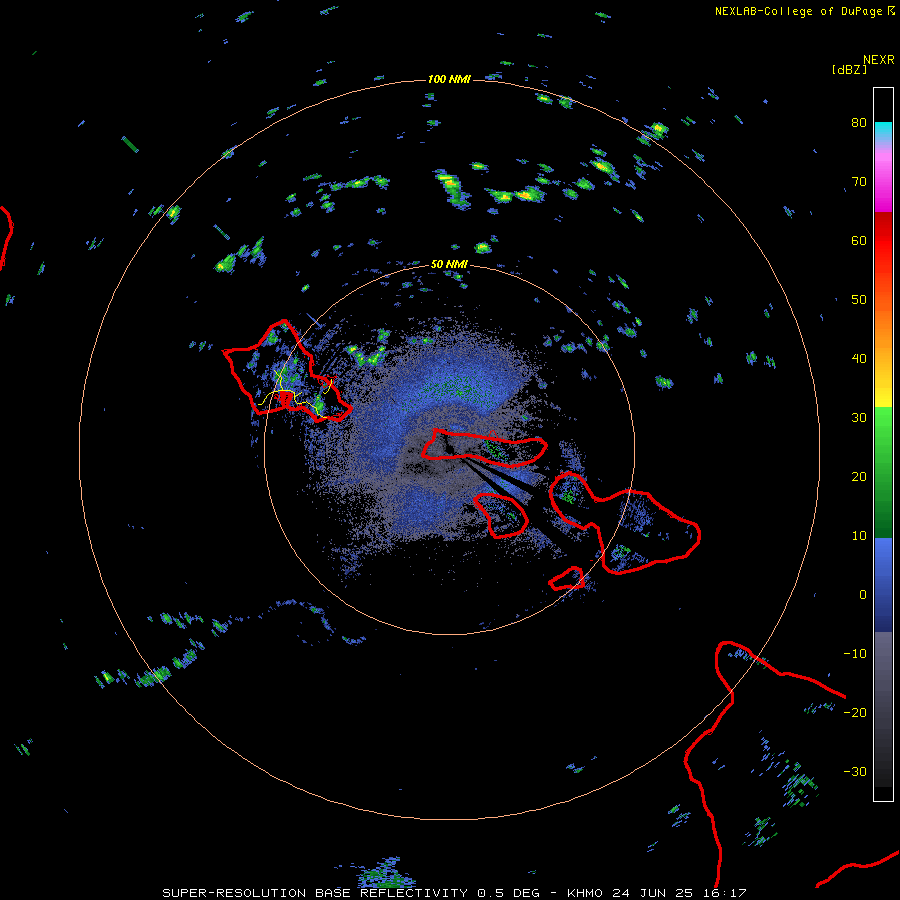Click the 100 NMI range ring label
The image size is (900, 900).
pyautogui.click(x=449, y=79)
